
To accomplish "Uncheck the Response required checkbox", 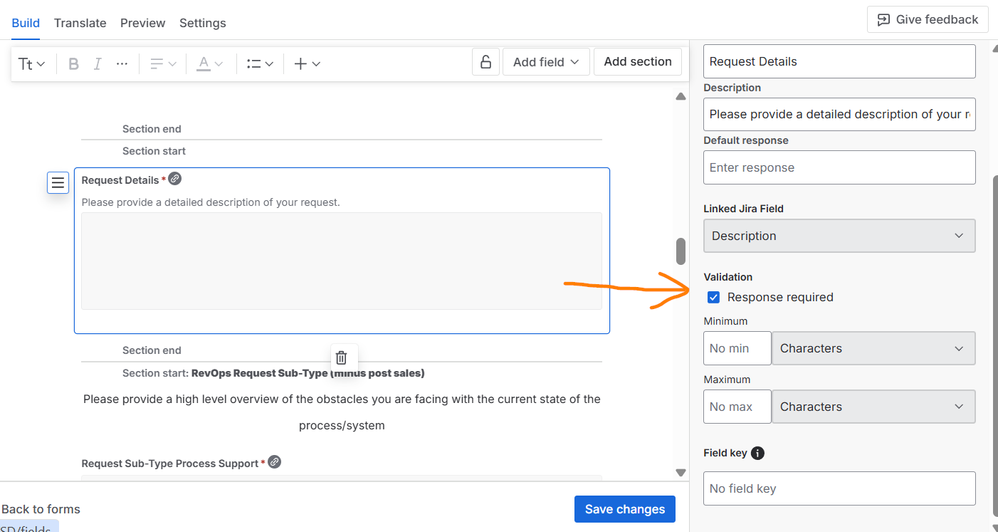I will click(713, 297).
